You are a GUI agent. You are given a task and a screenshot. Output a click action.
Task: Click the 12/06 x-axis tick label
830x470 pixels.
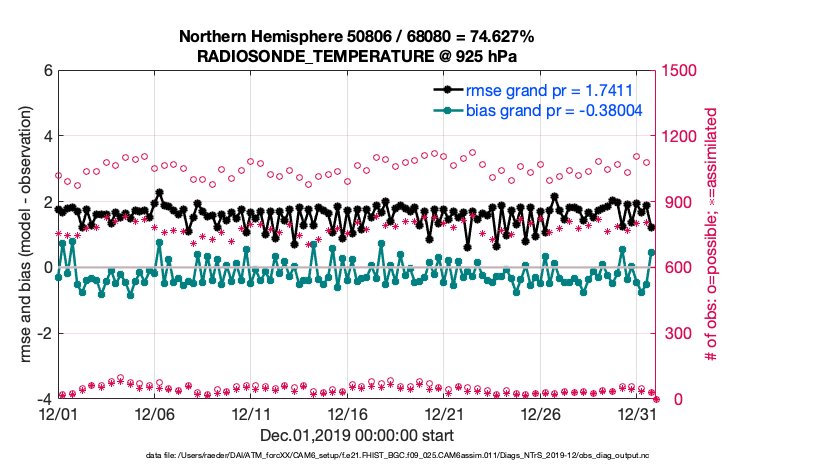coord(155,413)
